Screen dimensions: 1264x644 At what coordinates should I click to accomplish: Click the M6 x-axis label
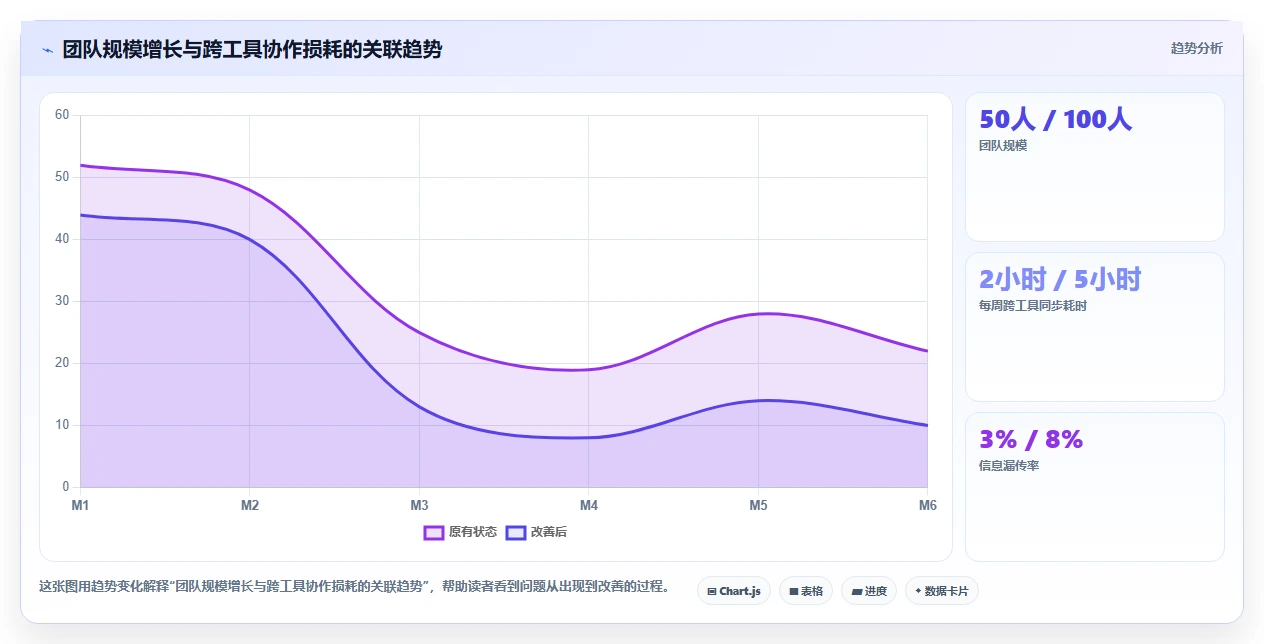click(928, 506)
